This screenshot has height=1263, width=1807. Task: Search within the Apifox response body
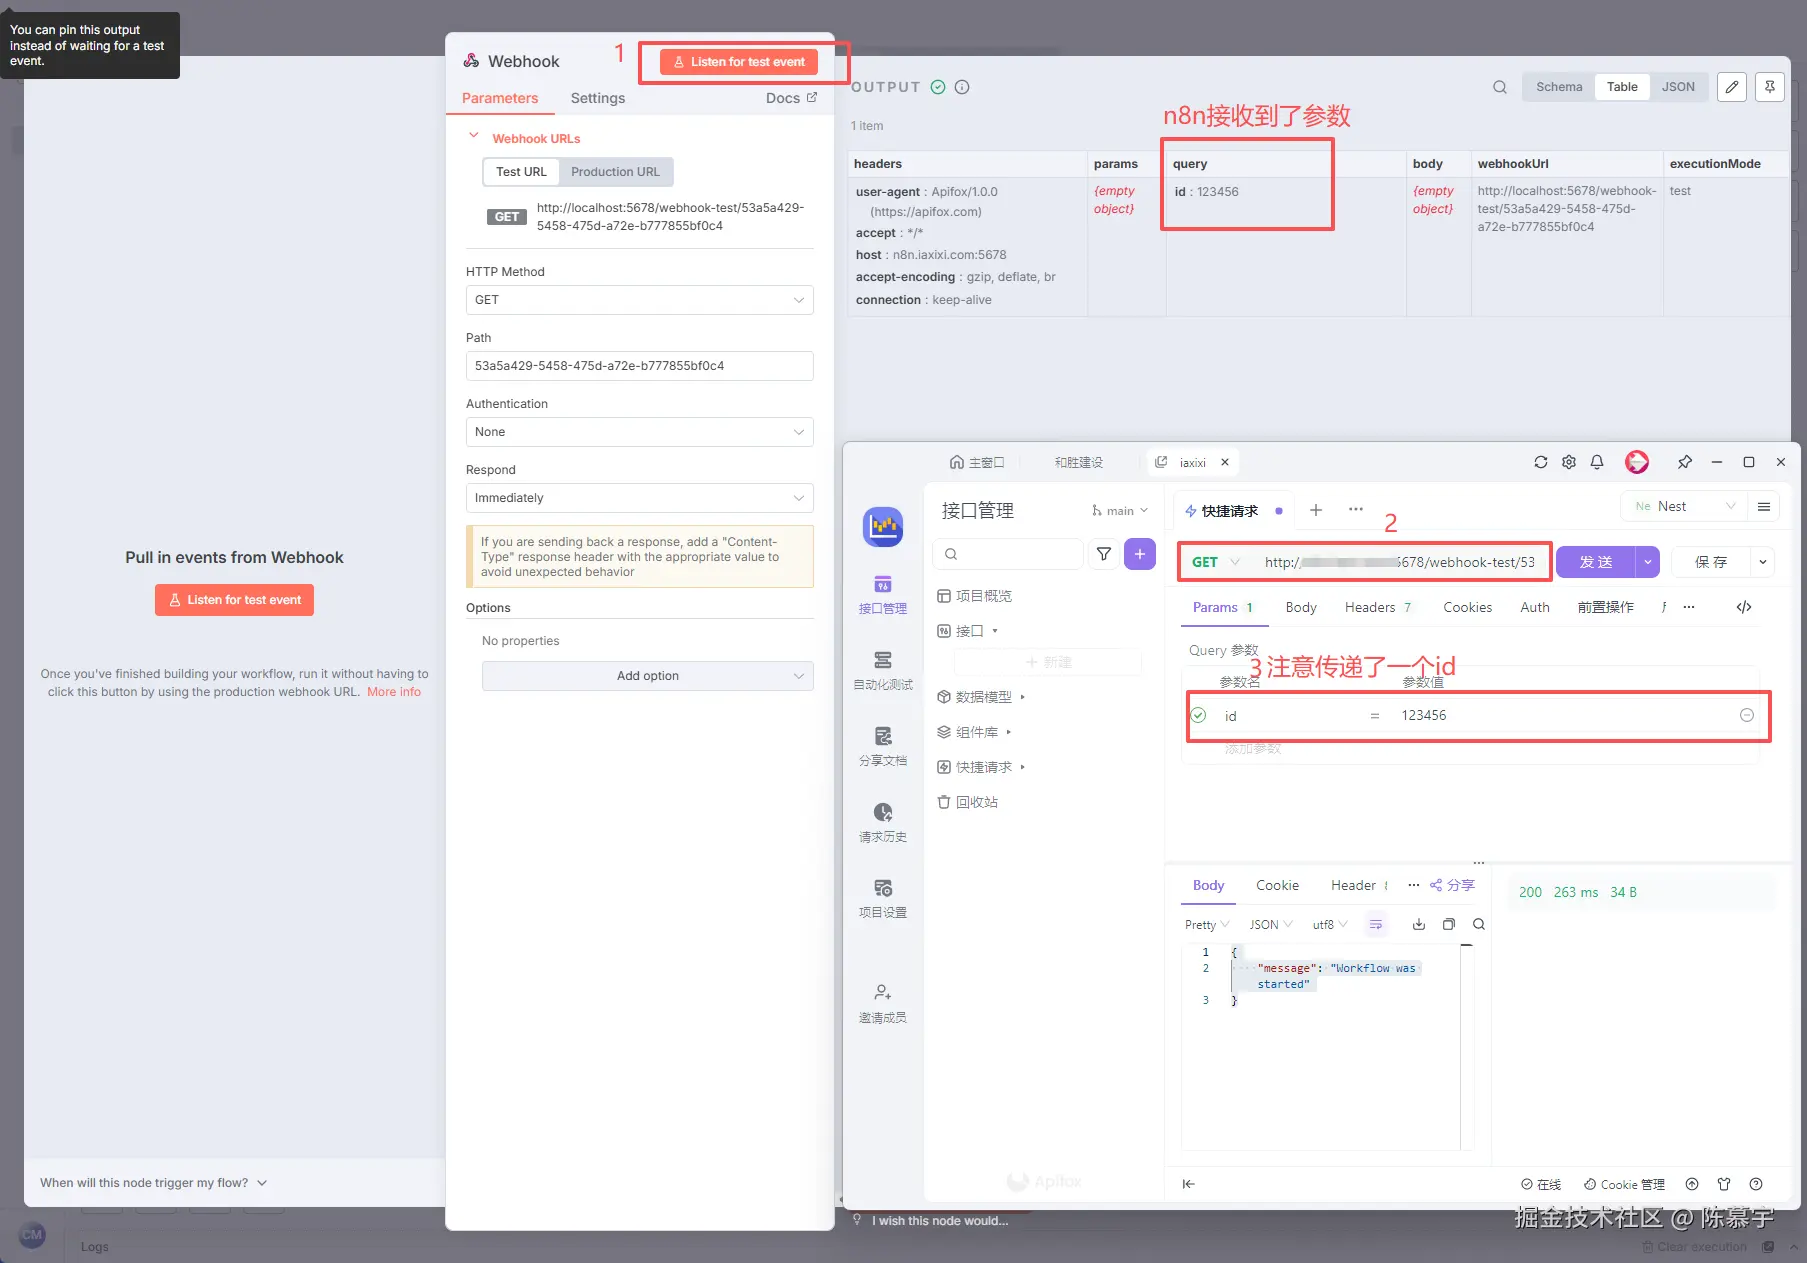1479,924
